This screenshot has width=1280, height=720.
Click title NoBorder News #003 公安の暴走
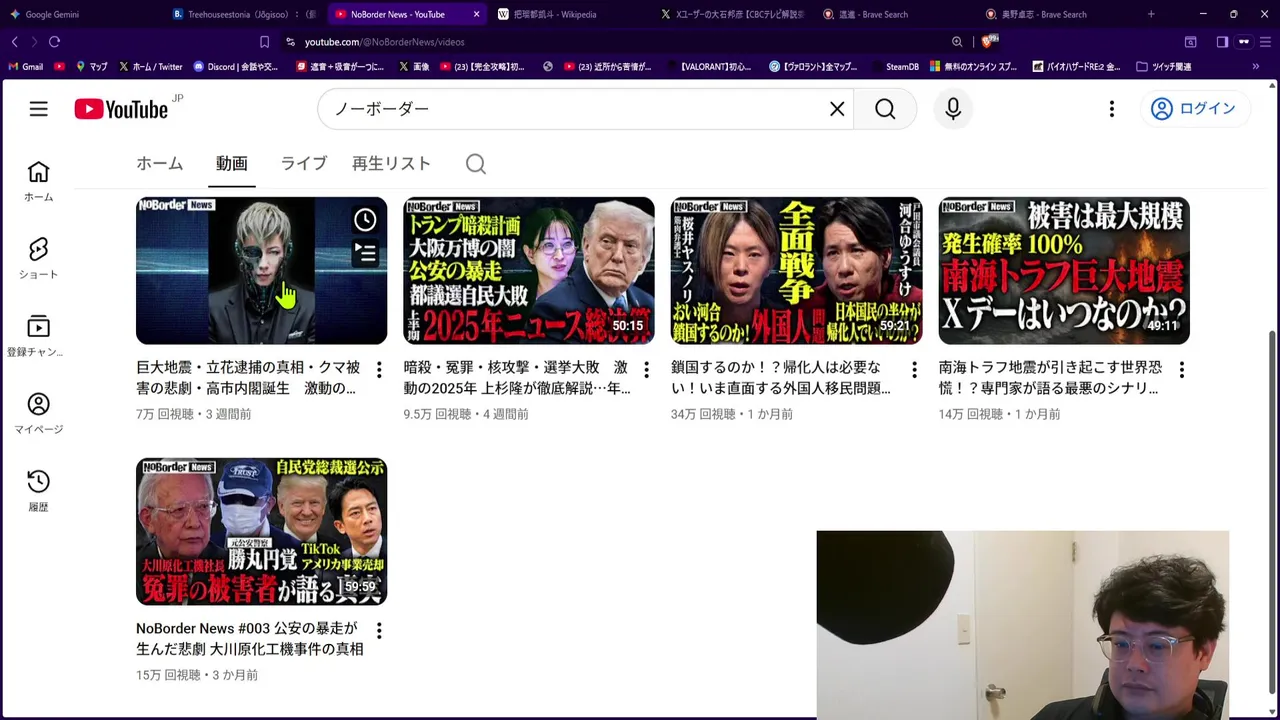[x=249, y=639]
